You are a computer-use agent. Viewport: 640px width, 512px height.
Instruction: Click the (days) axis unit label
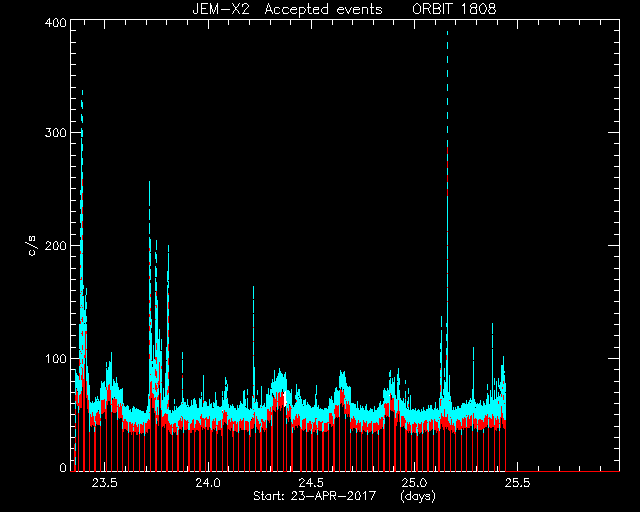418,496
